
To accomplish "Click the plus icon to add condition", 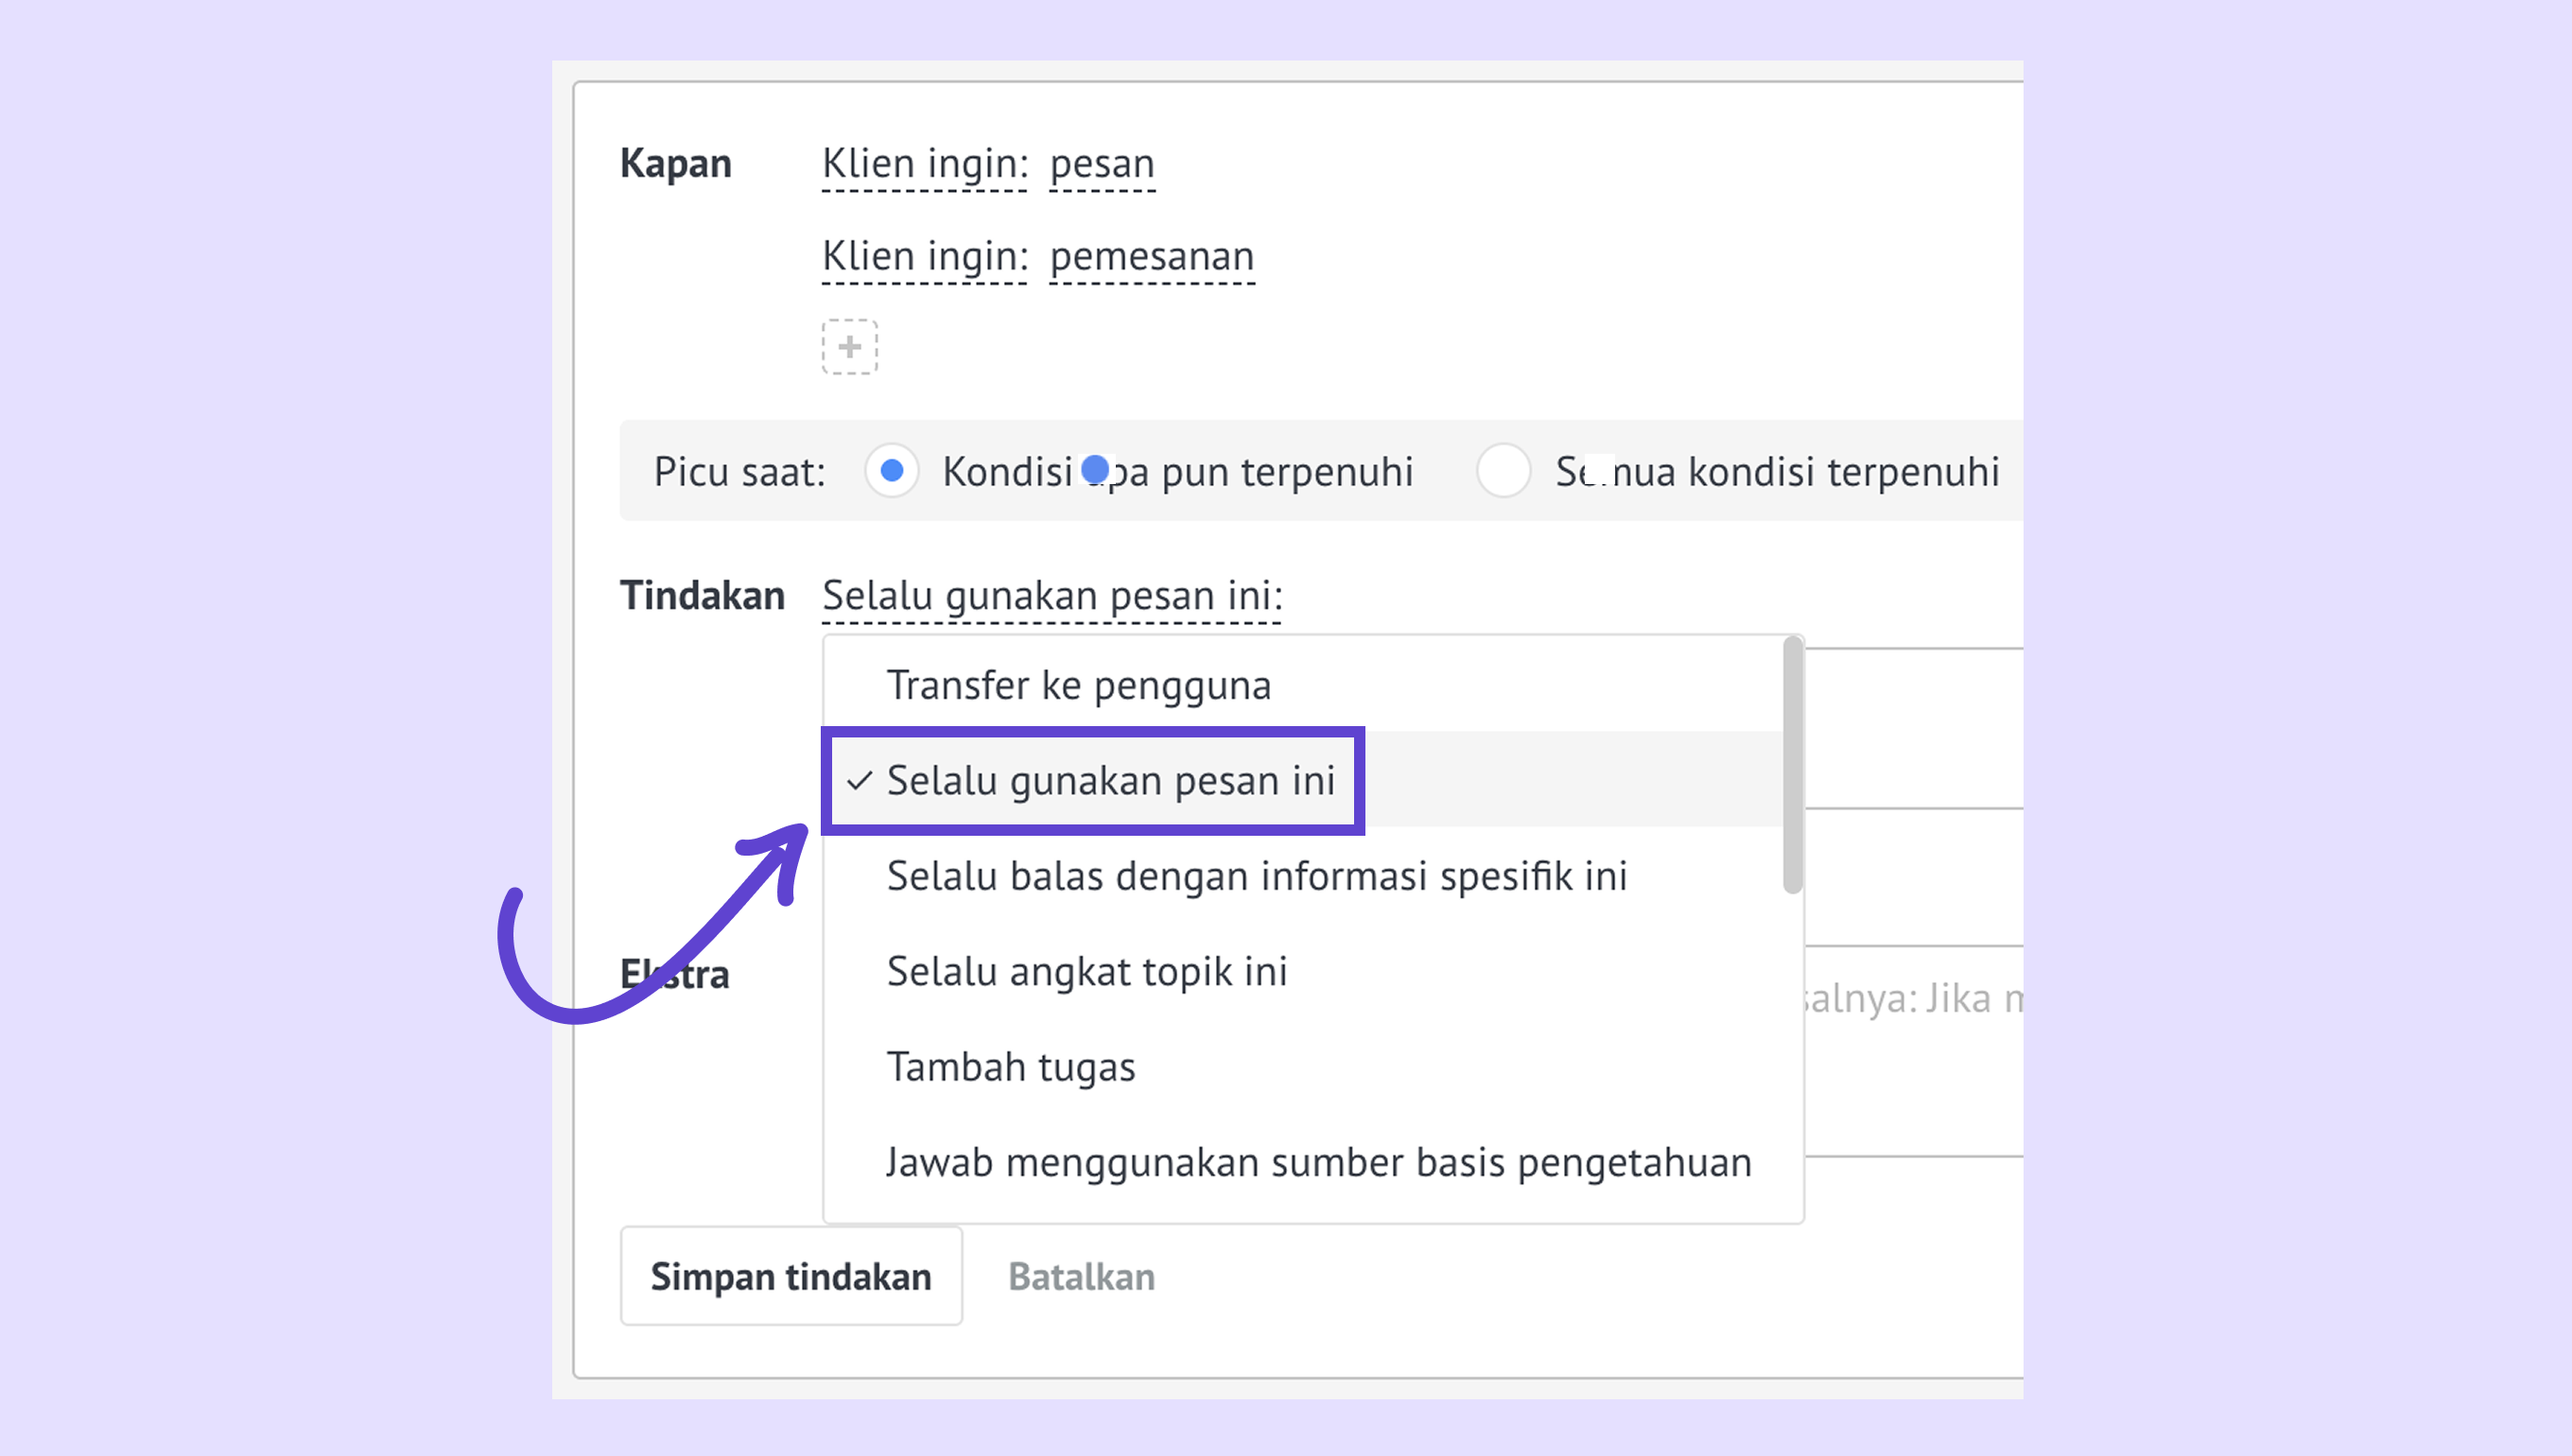I will click(849, 347).
